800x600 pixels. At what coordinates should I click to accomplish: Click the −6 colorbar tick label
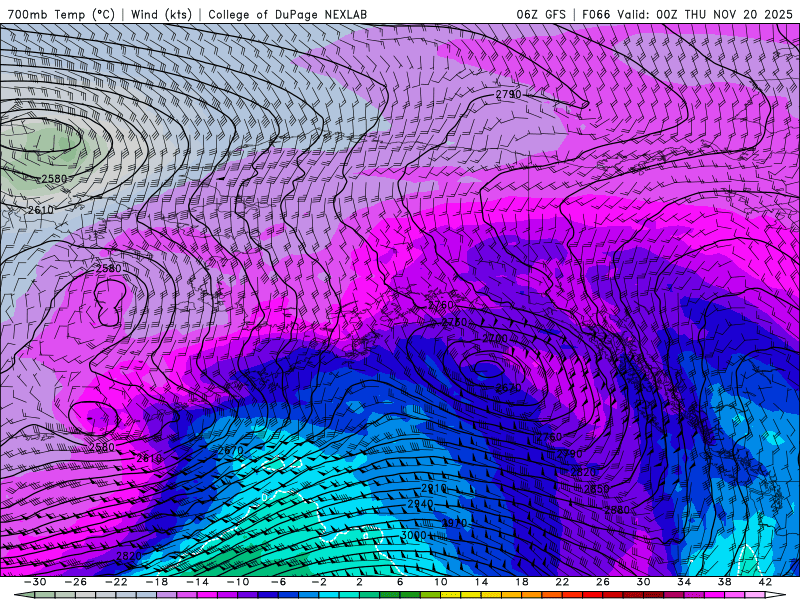[x=278, y=582]
